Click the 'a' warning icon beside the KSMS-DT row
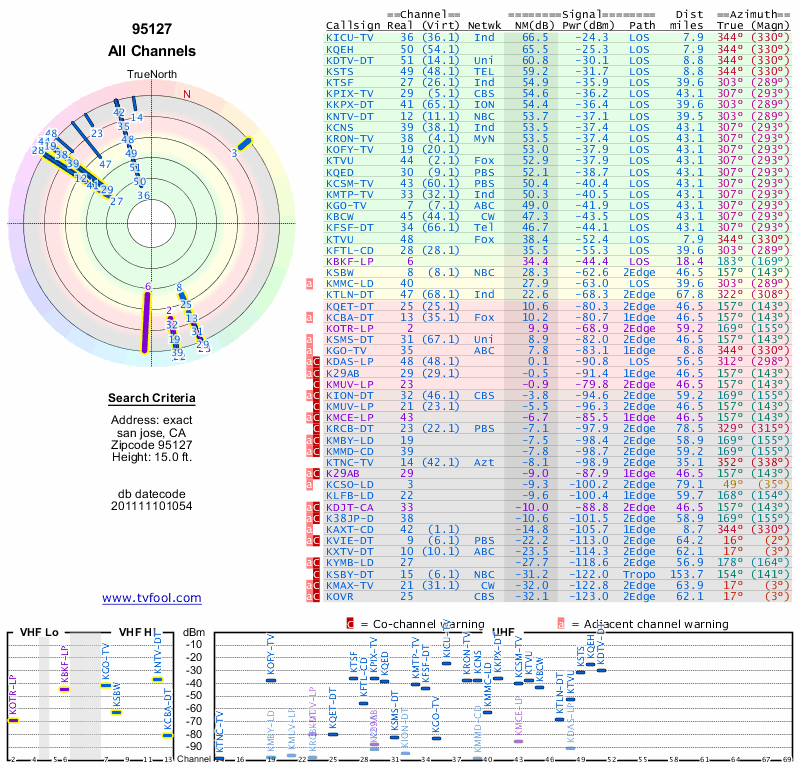The height and width of the screenshot is (768, 800). pyautogui.click(x=309, y=339)
